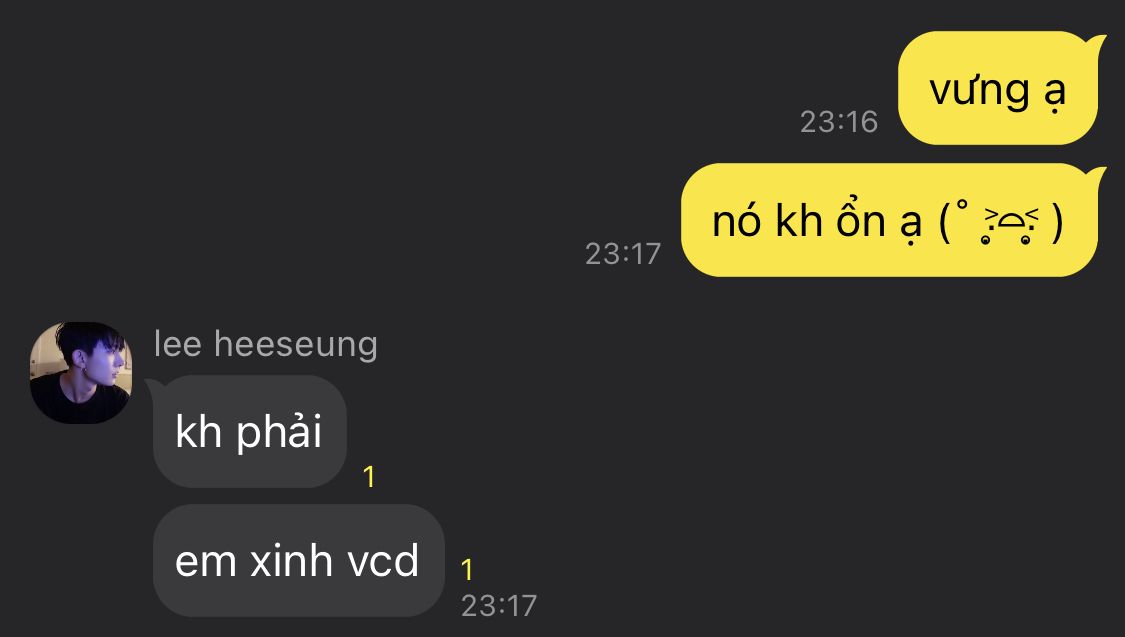The height and width of the screenshot is (637, 1125).
Task: Click the unread count 1 beside "kh phải"
Action: point(369,477)
